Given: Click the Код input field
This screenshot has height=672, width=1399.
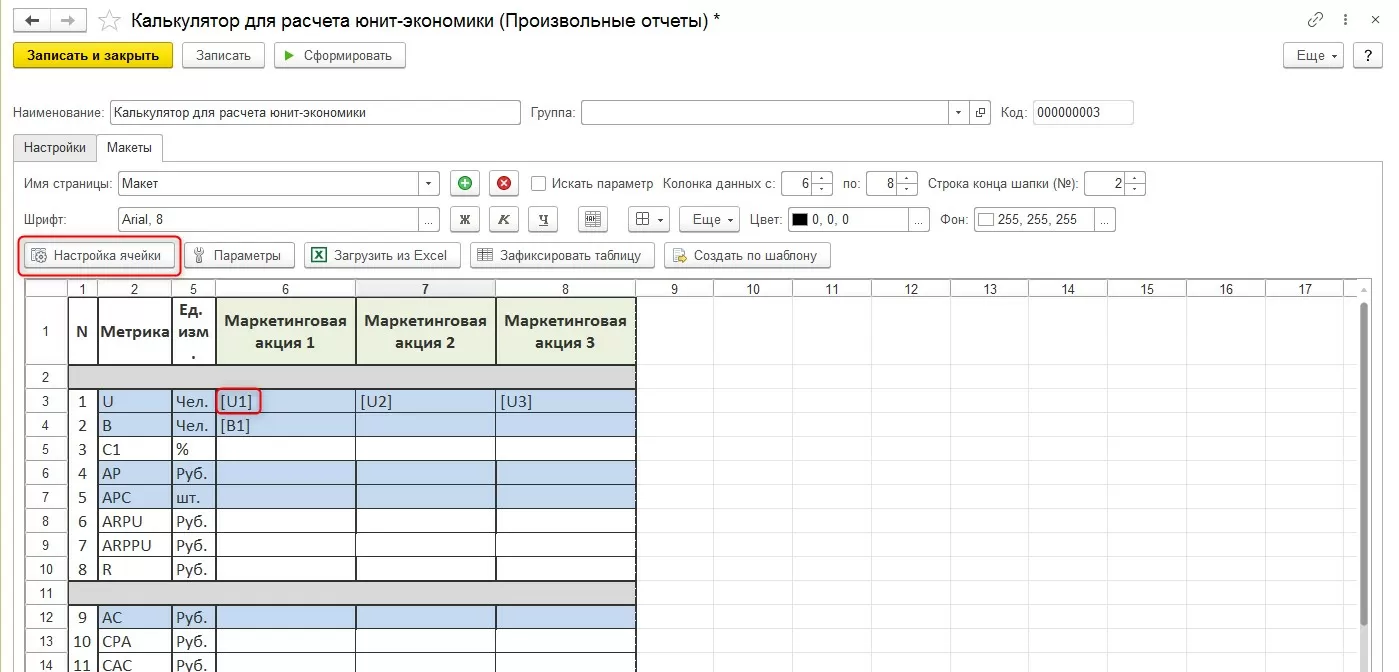Looking at the screenshot, I should coord(1083,113).
